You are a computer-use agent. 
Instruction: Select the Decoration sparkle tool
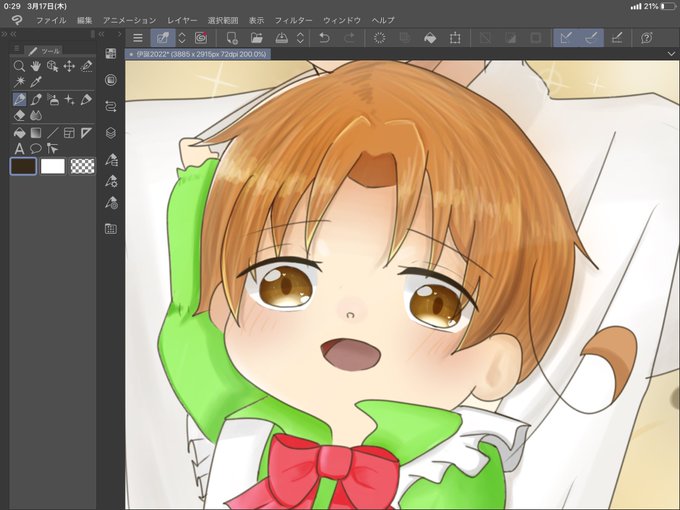(69, 100)
